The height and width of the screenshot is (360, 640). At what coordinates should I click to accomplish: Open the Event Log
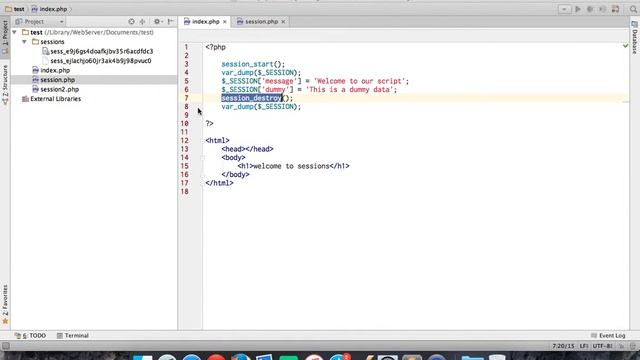(x=608, y=336)
